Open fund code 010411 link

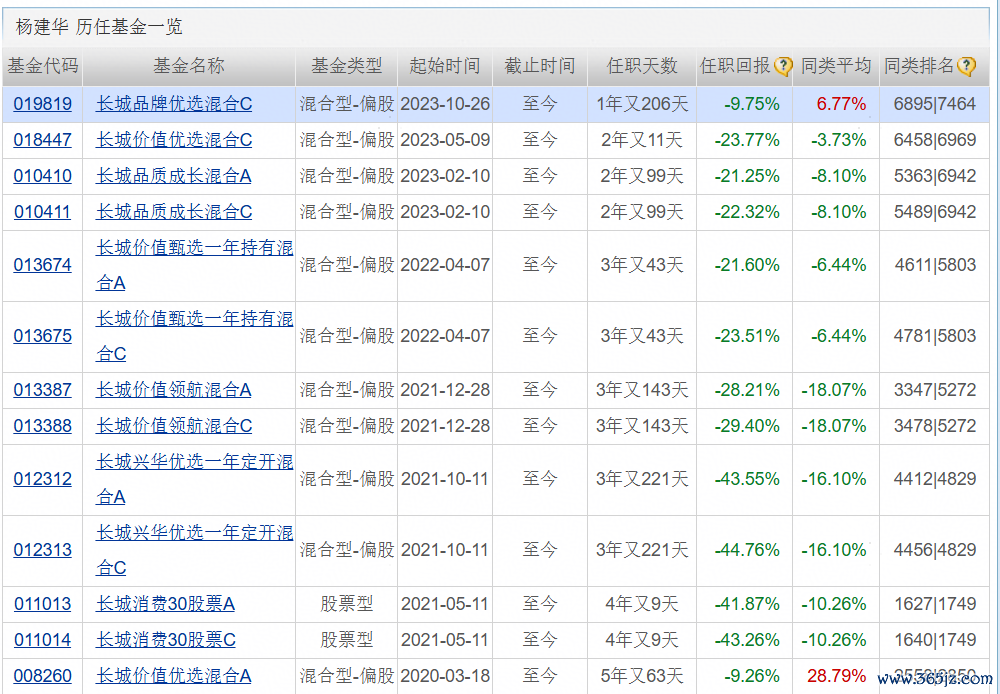[x=43, y=212]
